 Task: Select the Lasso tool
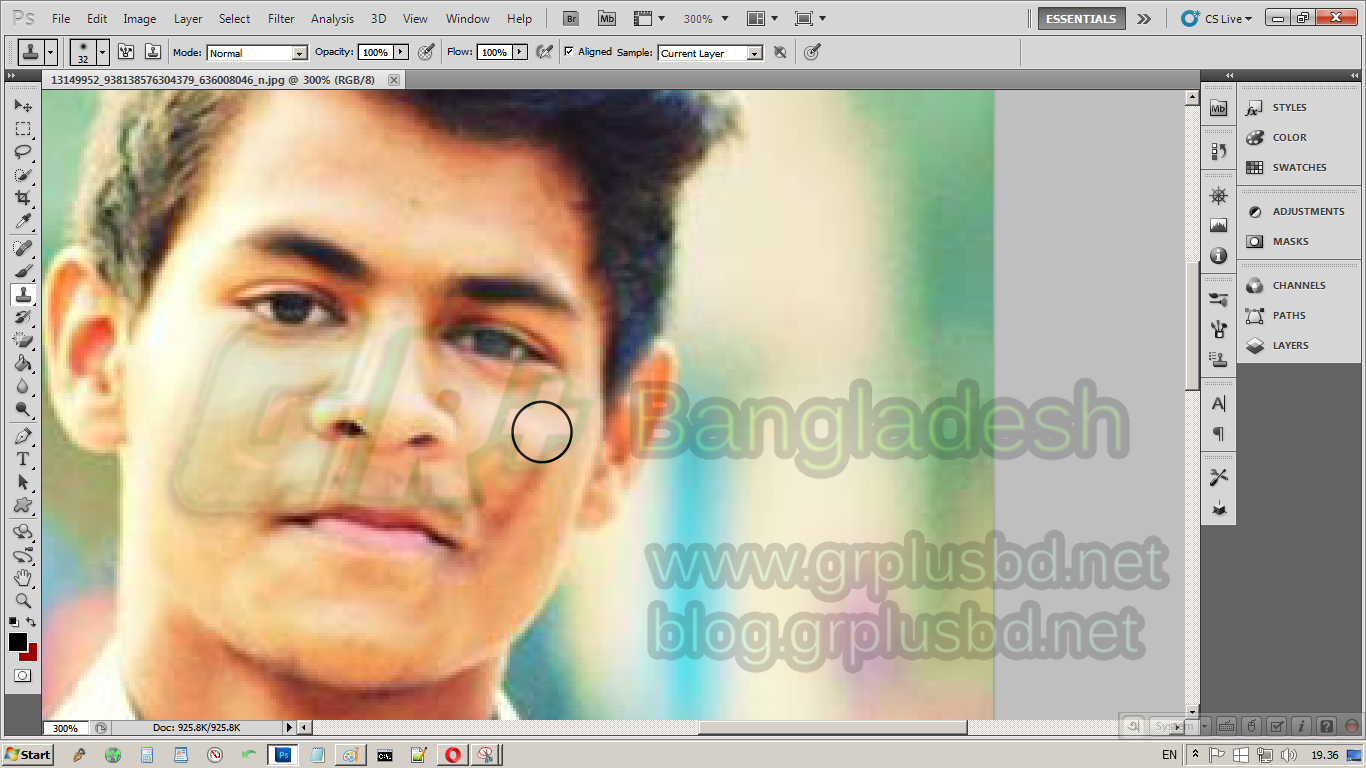click(x=23, y=152)
